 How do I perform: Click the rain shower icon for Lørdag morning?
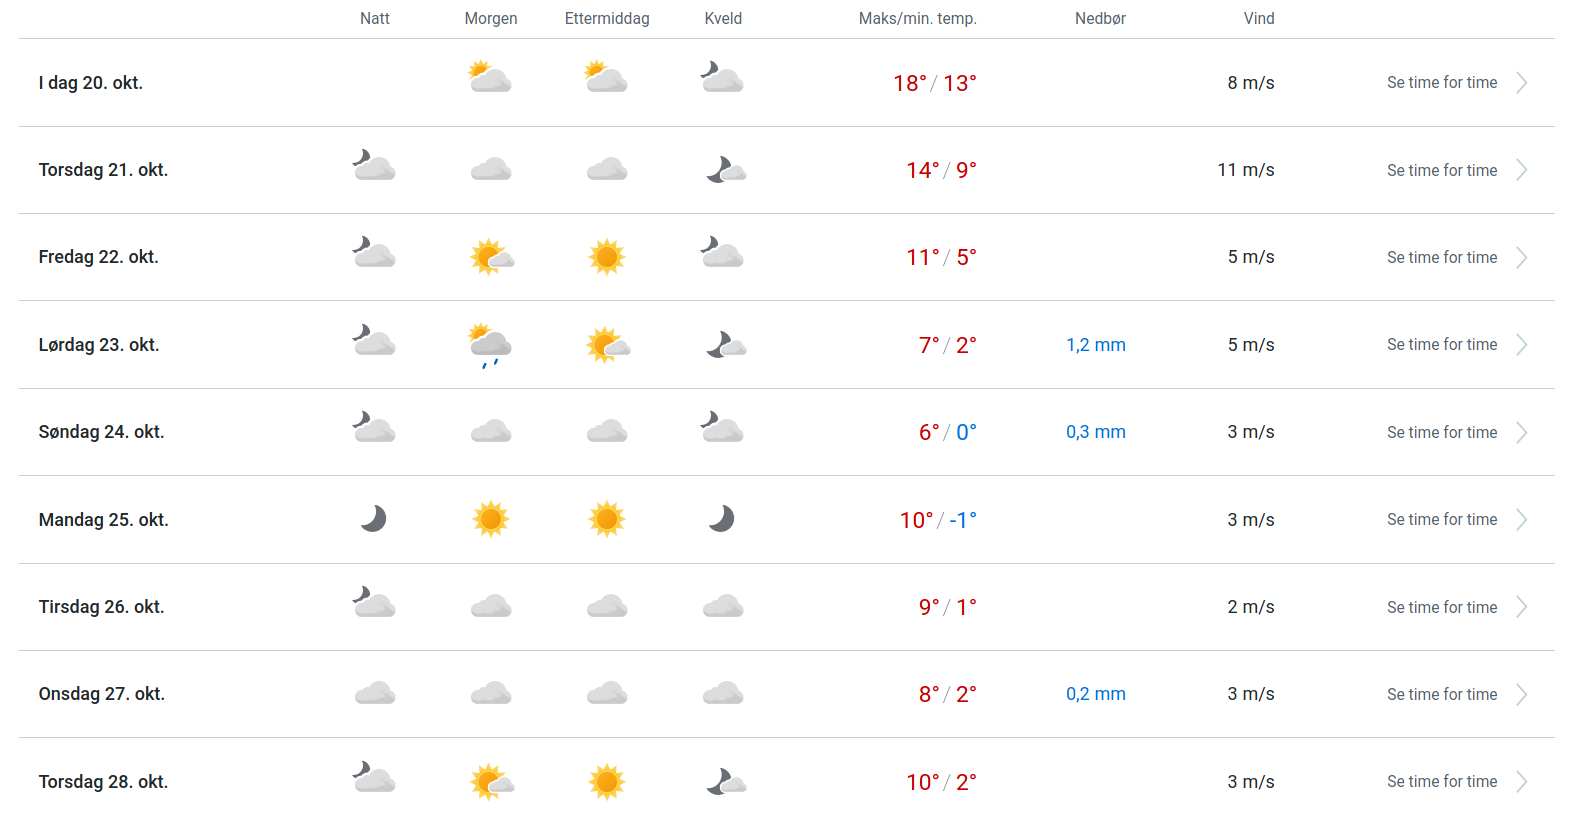[x=490, y=345]
